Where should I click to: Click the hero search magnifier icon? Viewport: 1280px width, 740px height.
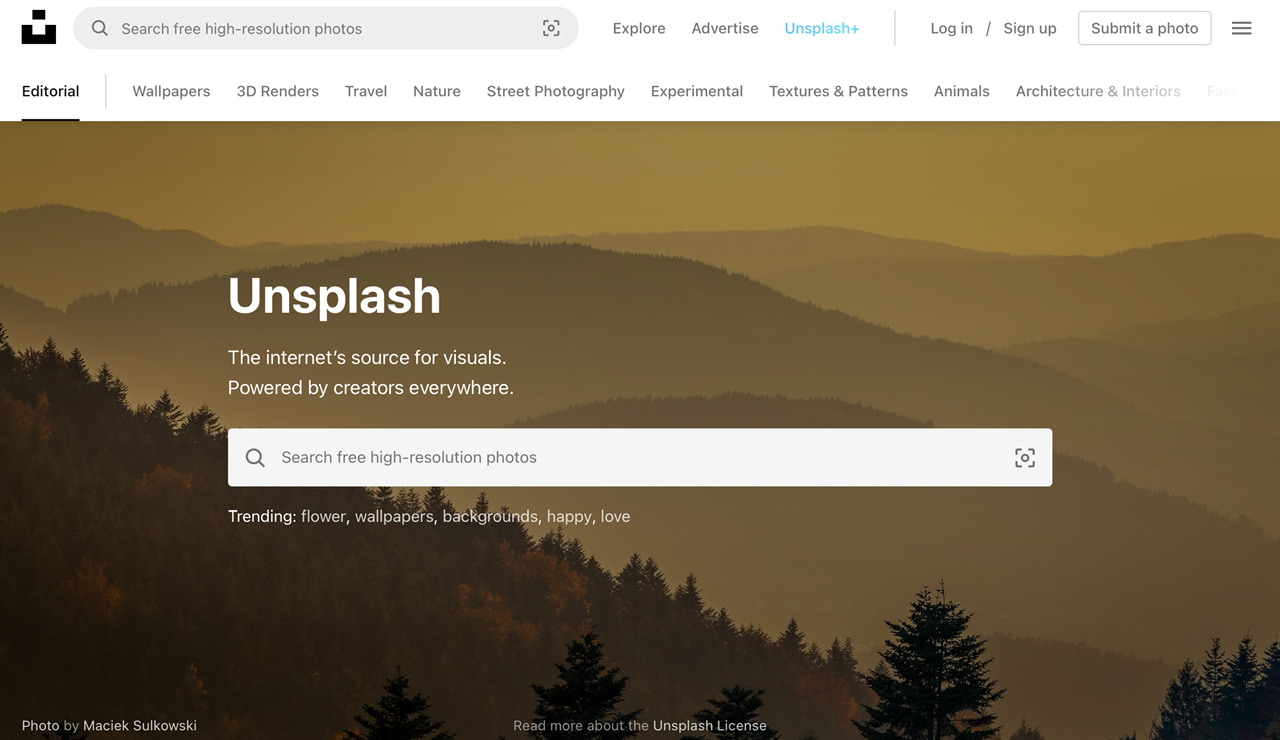[255, 457]
